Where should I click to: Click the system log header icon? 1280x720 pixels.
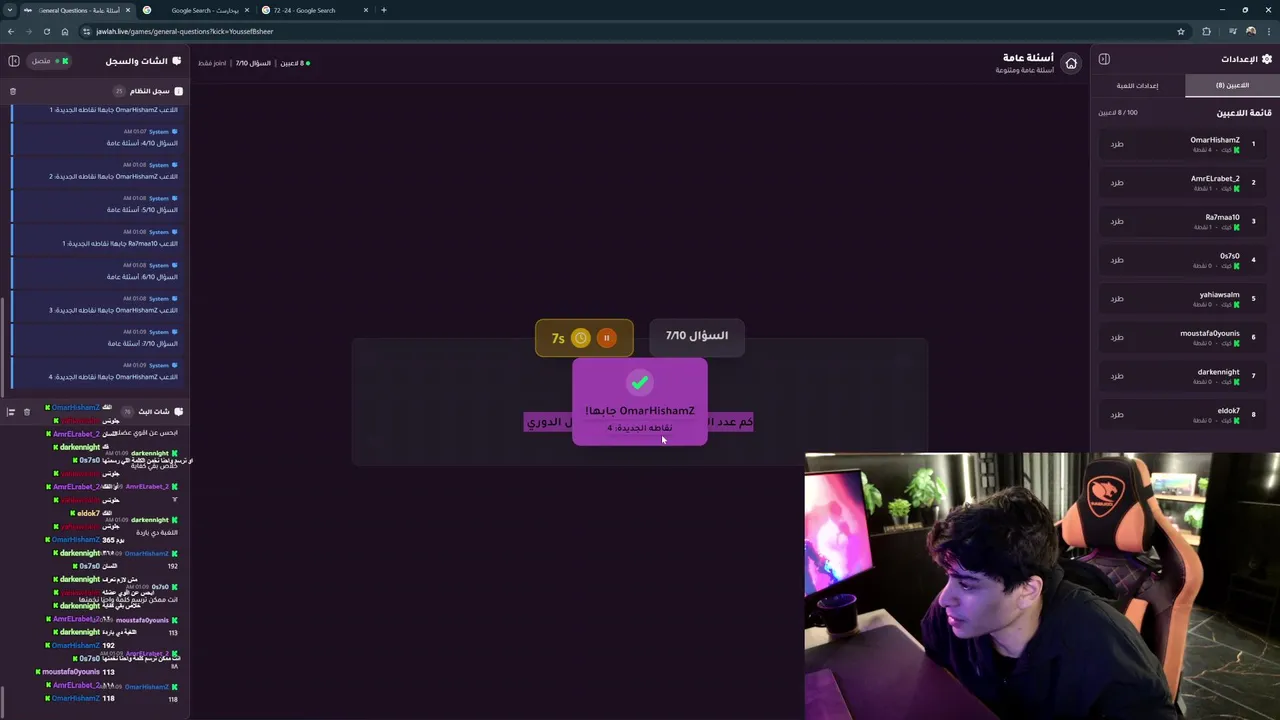(179, 91)
